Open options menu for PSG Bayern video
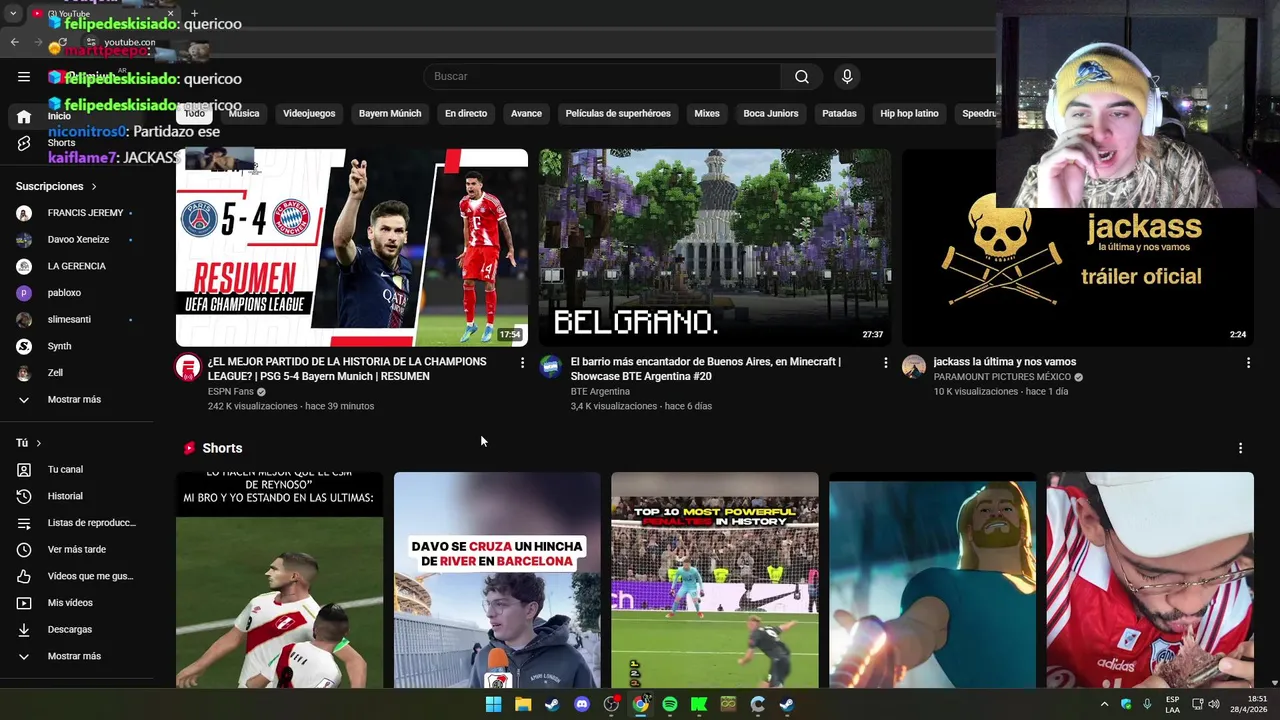The image size is (1280, 720). [x=522, y=363]
